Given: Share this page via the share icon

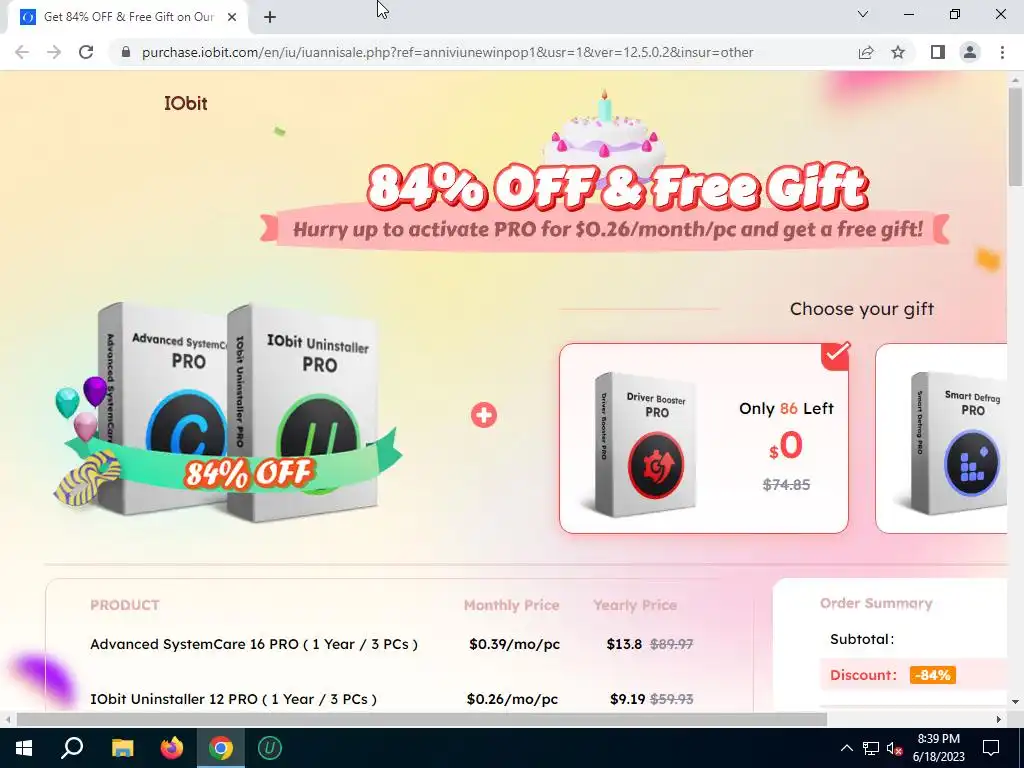Looking at the screenshot, I should click(x=866, y=52).
